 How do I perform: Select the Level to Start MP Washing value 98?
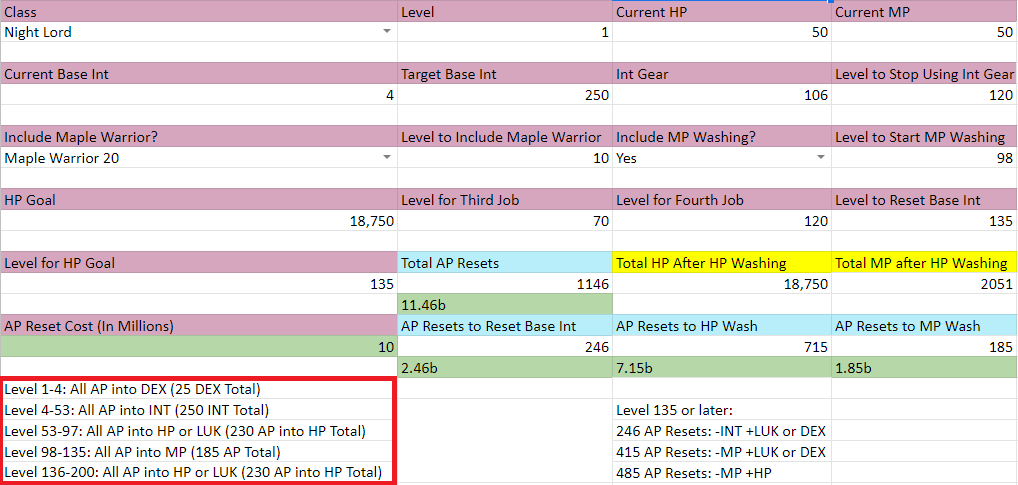[x=924, y=158]
